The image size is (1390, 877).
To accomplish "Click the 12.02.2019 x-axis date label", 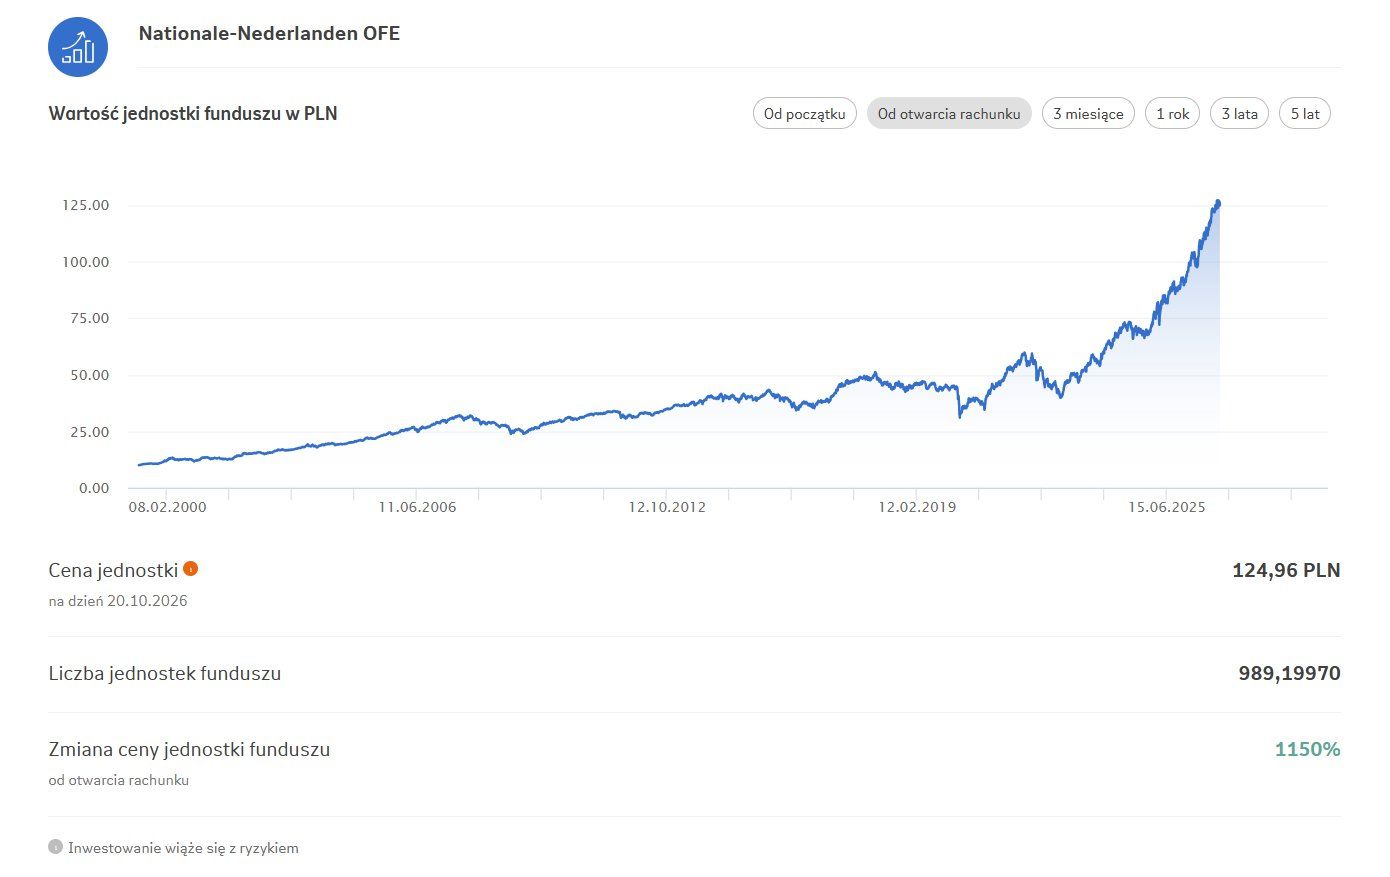I will 917,507.
